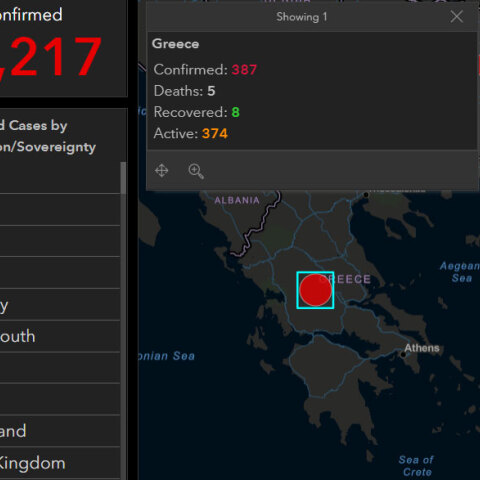Click the Deaths value 5
Image resolution: width=480 pixels, height=480 pixels.
(211, 91)
